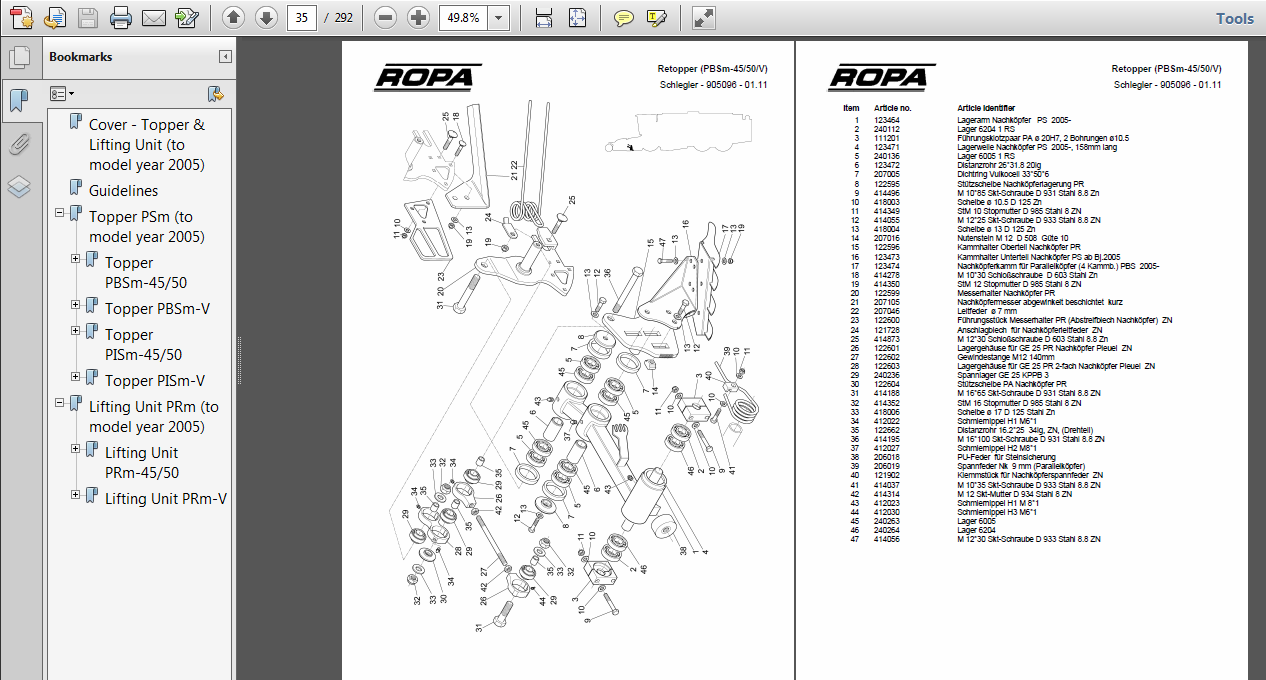
Task: Open the zoom level dropdown arrow
Action: pyautogui.click(x=499, y=17)
